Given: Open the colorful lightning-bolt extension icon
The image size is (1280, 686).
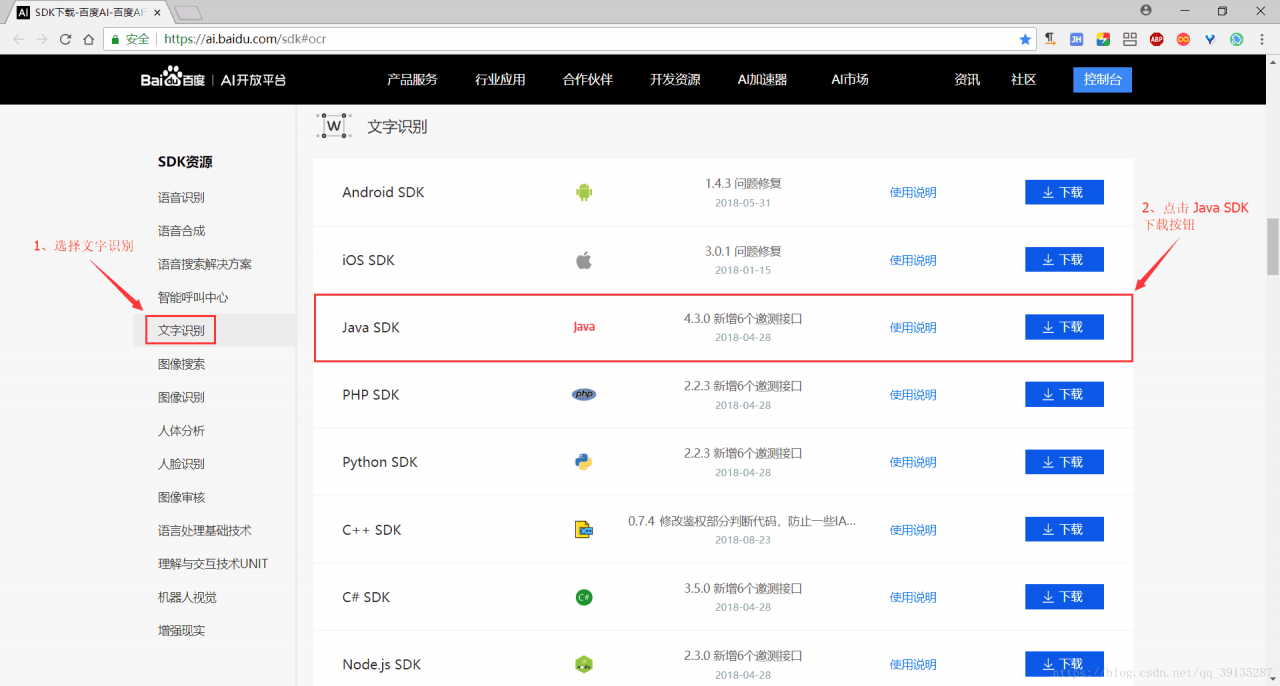Looking at the screenshot, I should pos(1103,39).
